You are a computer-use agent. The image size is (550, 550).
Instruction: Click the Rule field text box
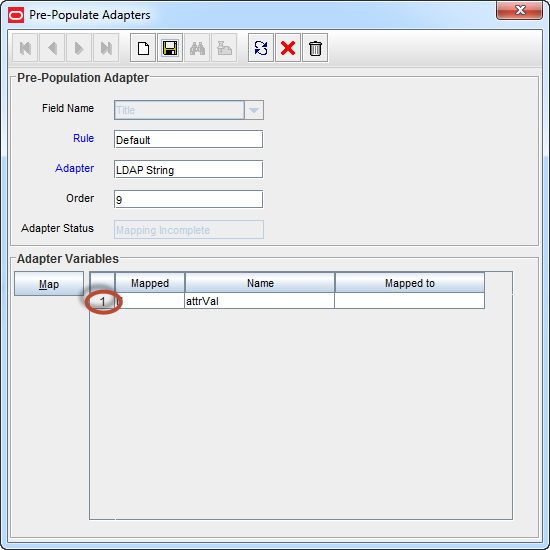[188, 140]
